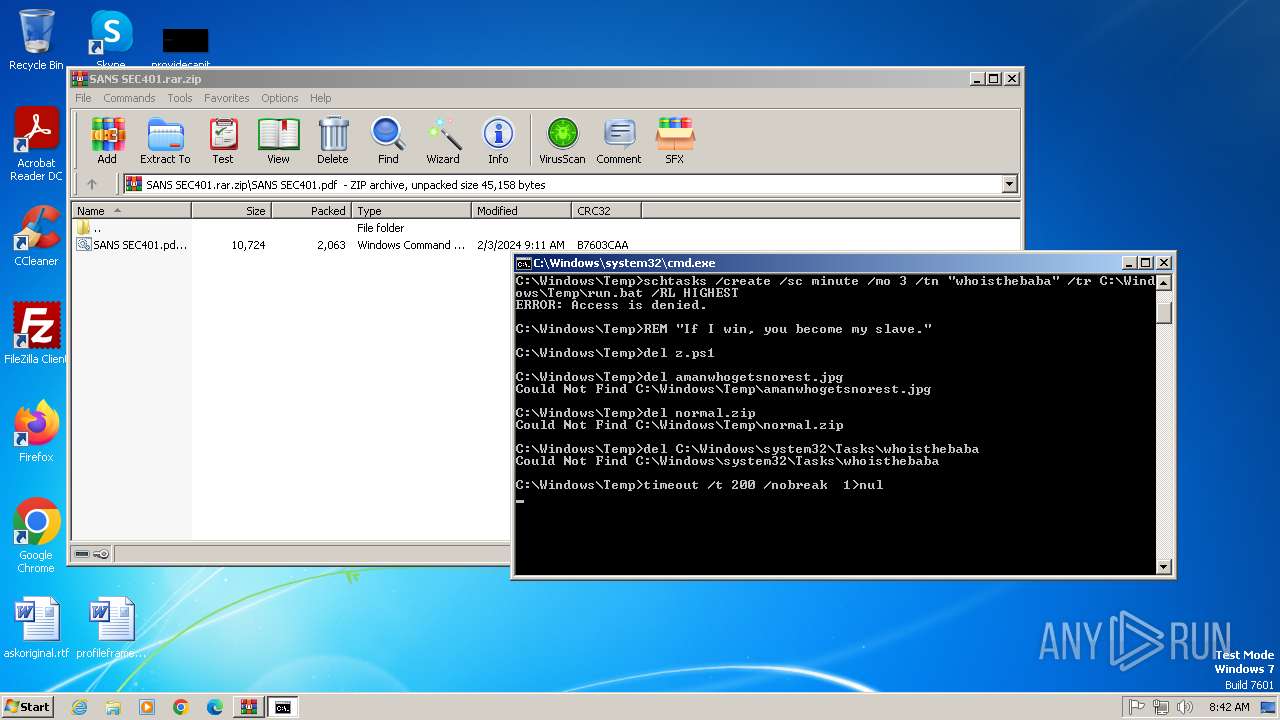Viewport: 1280px width, 720px height.
Task: Open the Commands menu
Action: point(129,98)
